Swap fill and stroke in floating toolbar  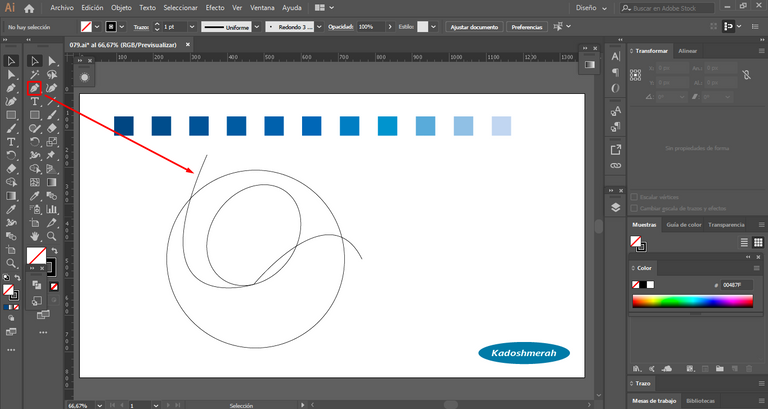[x=55, y=250]
